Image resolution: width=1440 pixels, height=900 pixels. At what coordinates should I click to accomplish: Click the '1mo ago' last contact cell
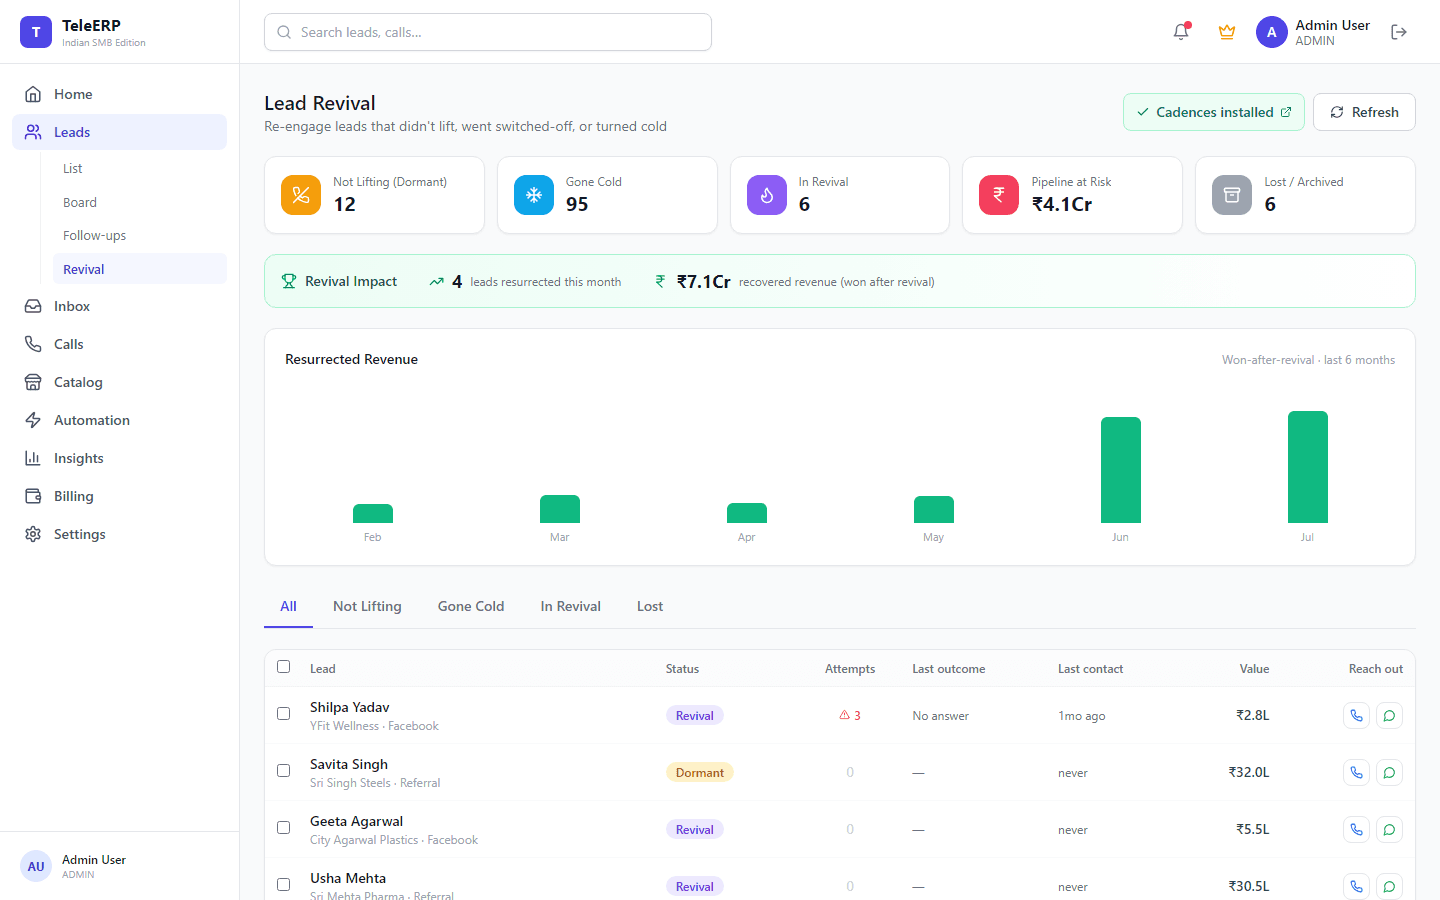click(1082, 716)
